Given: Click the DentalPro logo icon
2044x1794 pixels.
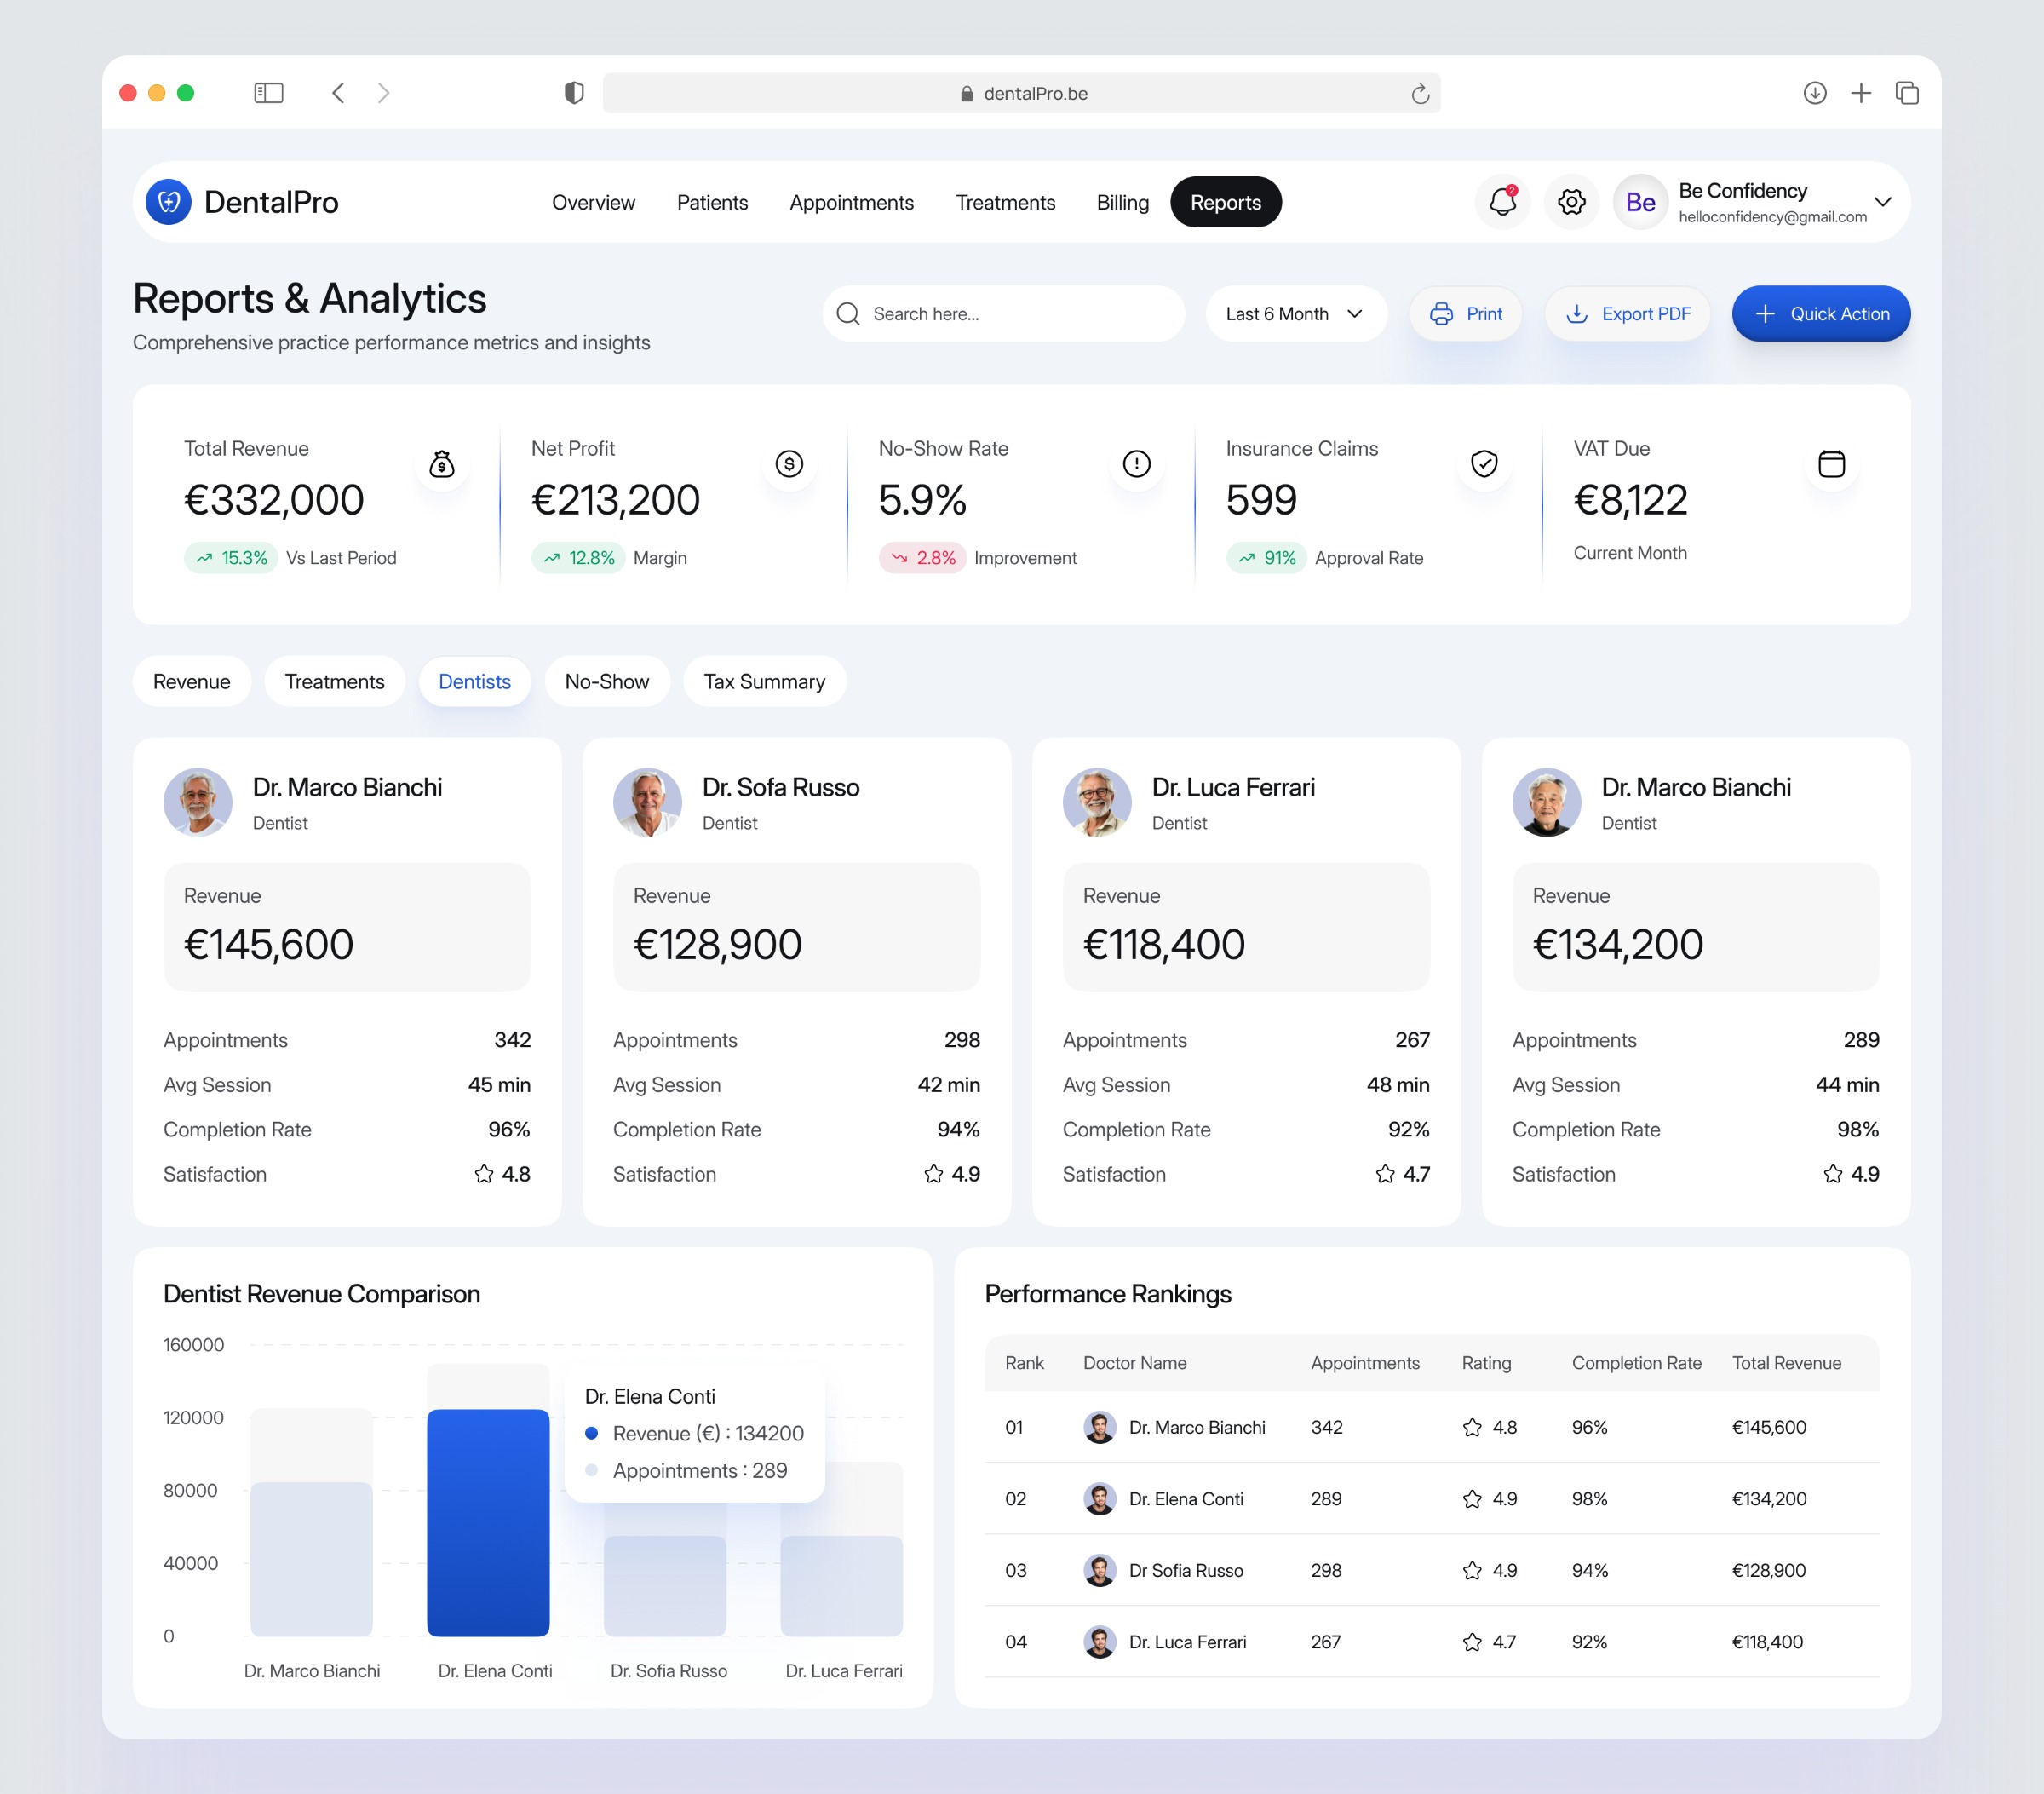Looking at the screenshot, I should 169,202.
